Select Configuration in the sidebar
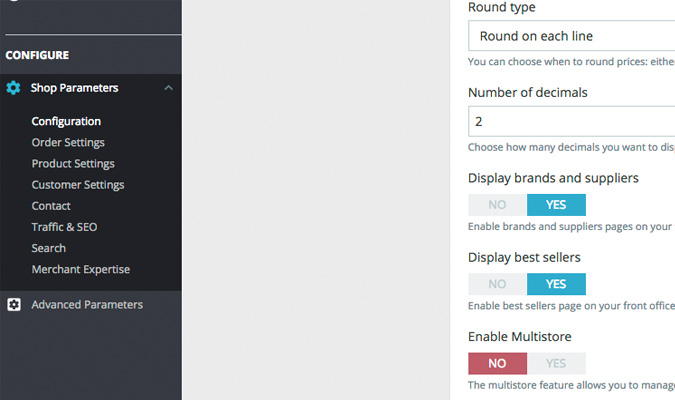The width and height of the screenshot is (675, 400). 66,121
